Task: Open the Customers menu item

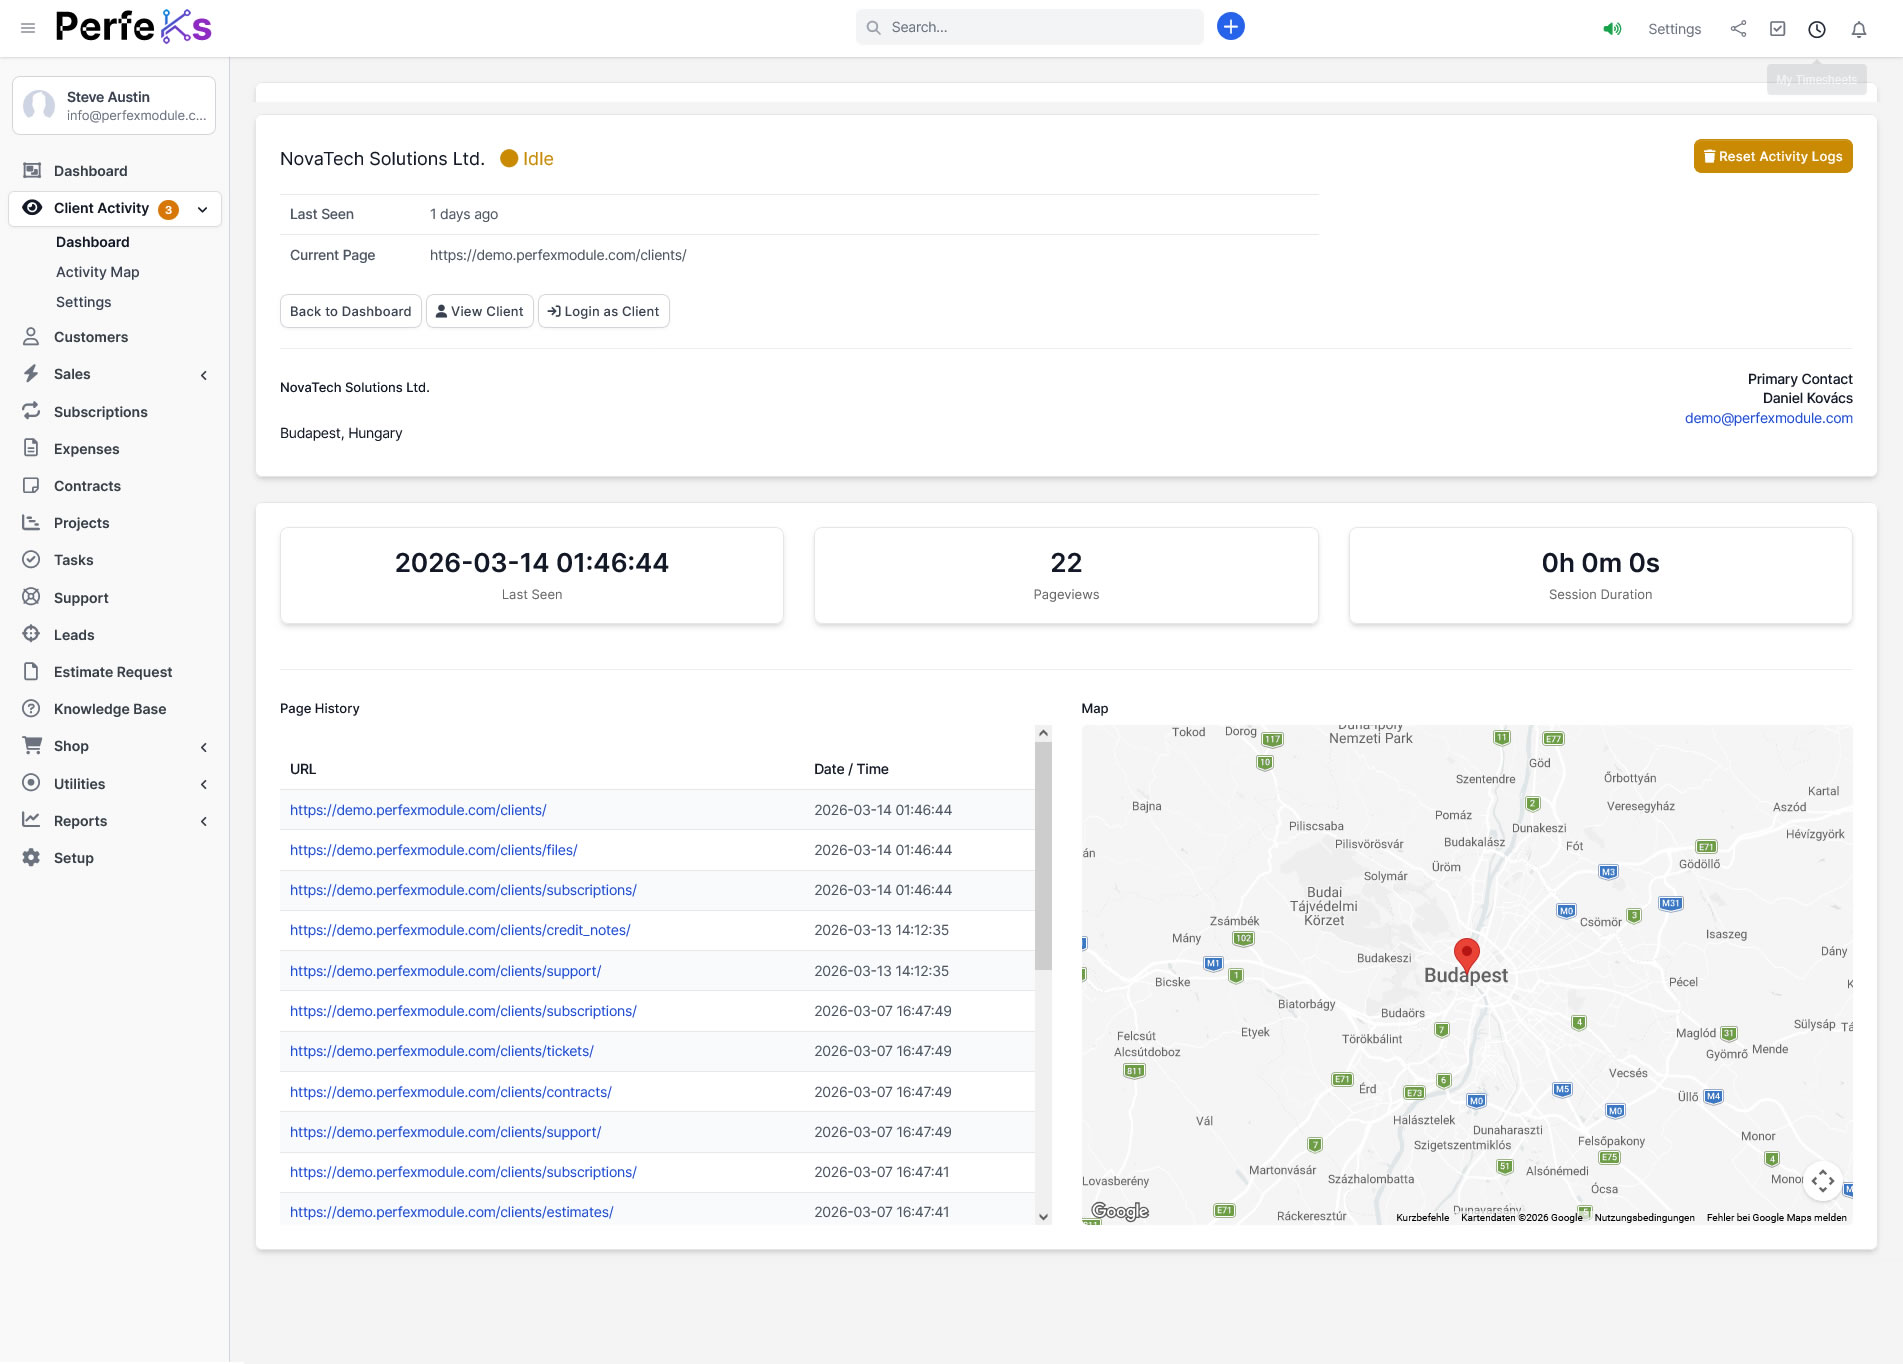Action: [91, 337]
